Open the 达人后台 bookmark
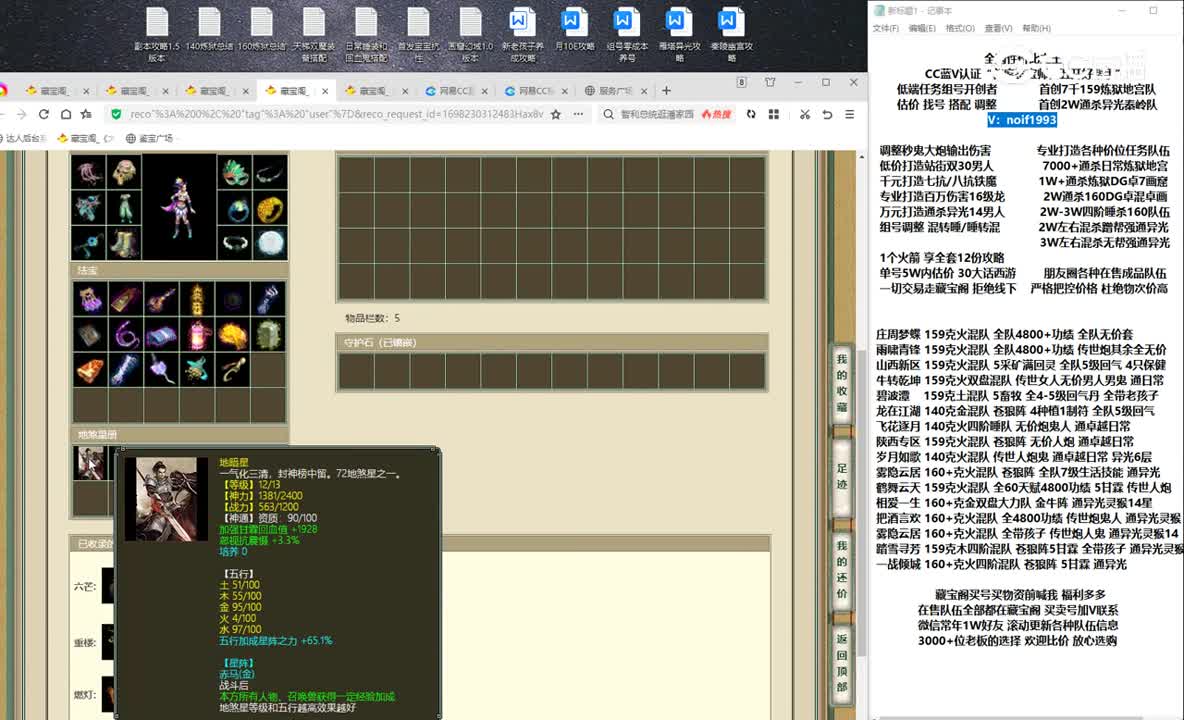The height and width of the screenshot is (720, 1184). pos(24,138)
